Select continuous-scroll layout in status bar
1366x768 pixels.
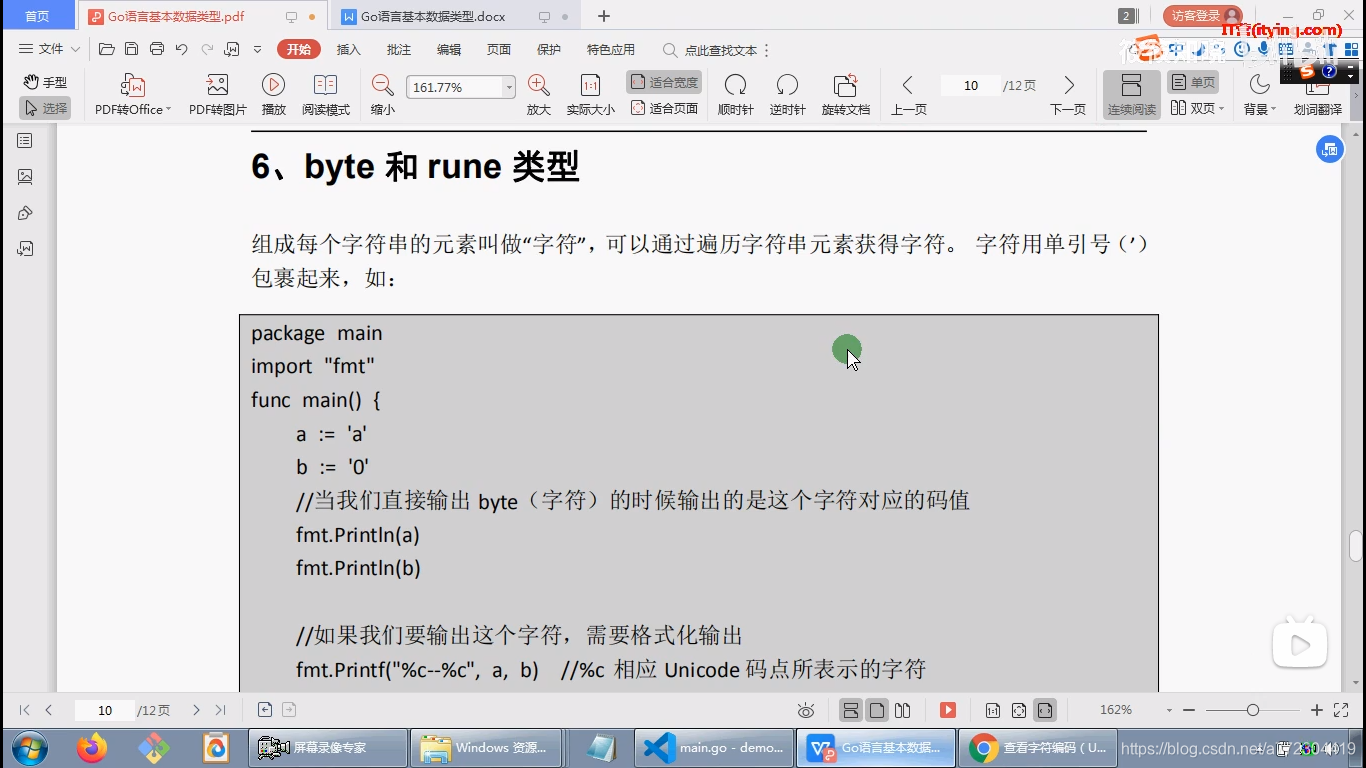click(x=851, y=710)
